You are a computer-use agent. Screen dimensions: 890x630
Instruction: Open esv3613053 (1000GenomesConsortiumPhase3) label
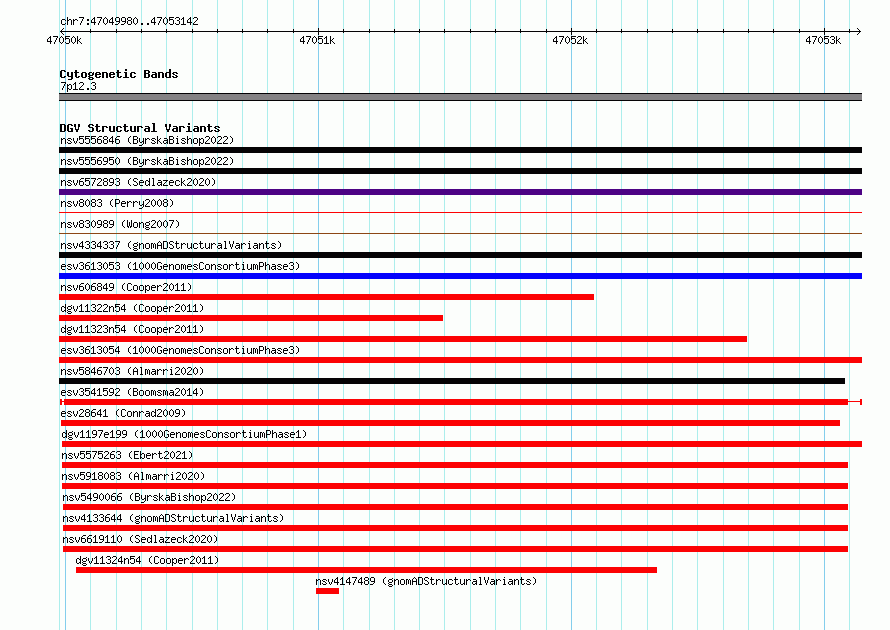tap(180, 266)
